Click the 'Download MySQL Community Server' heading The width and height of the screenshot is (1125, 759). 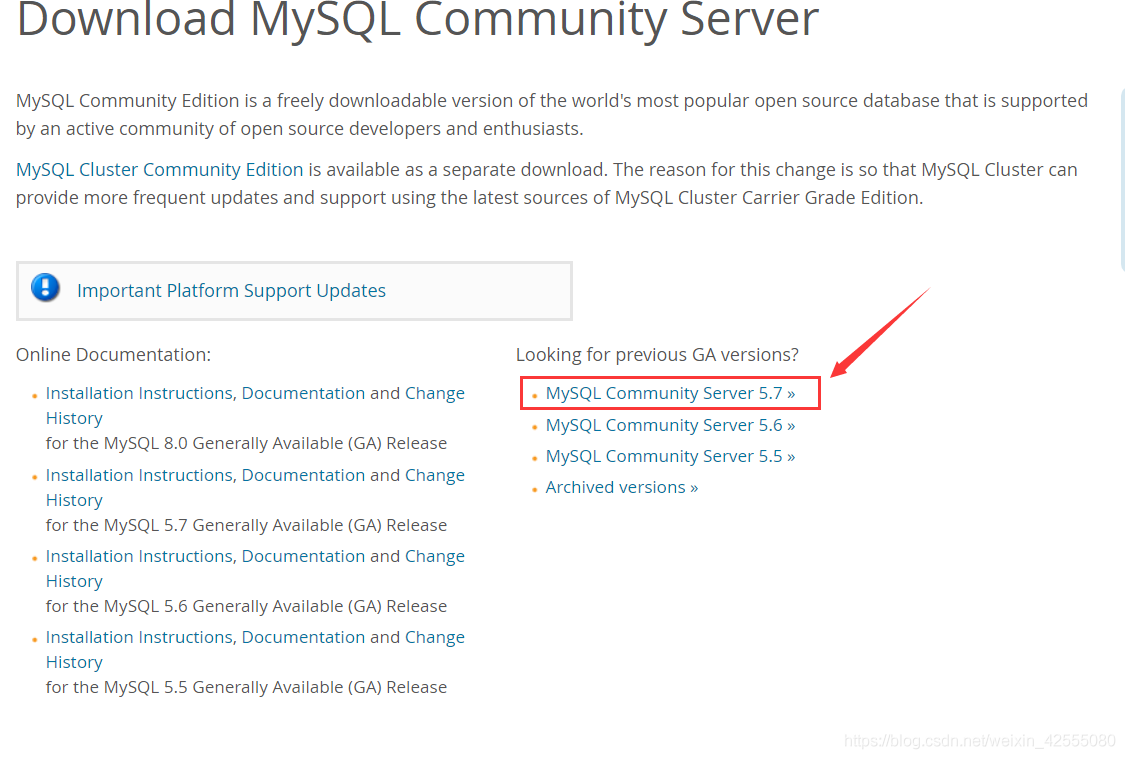pos(418,20)
